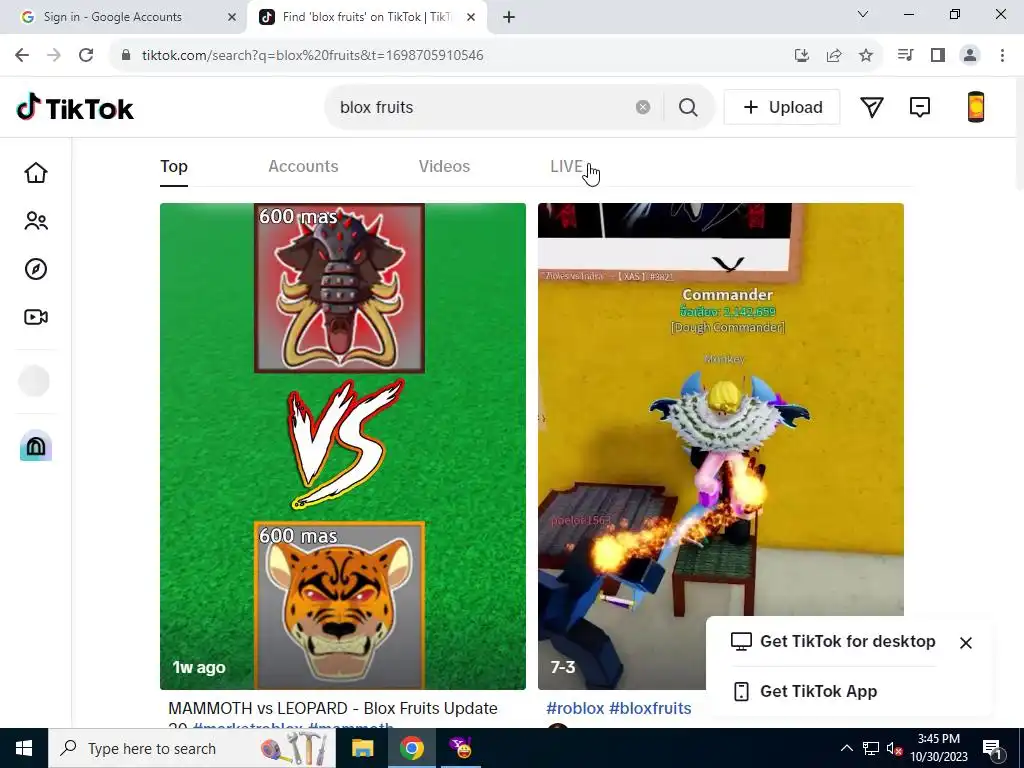Image resolution: width=1024 pixels, height=768 pixels.
Task: Show hidden system tray icons
Action: click(x=846, y=748)
